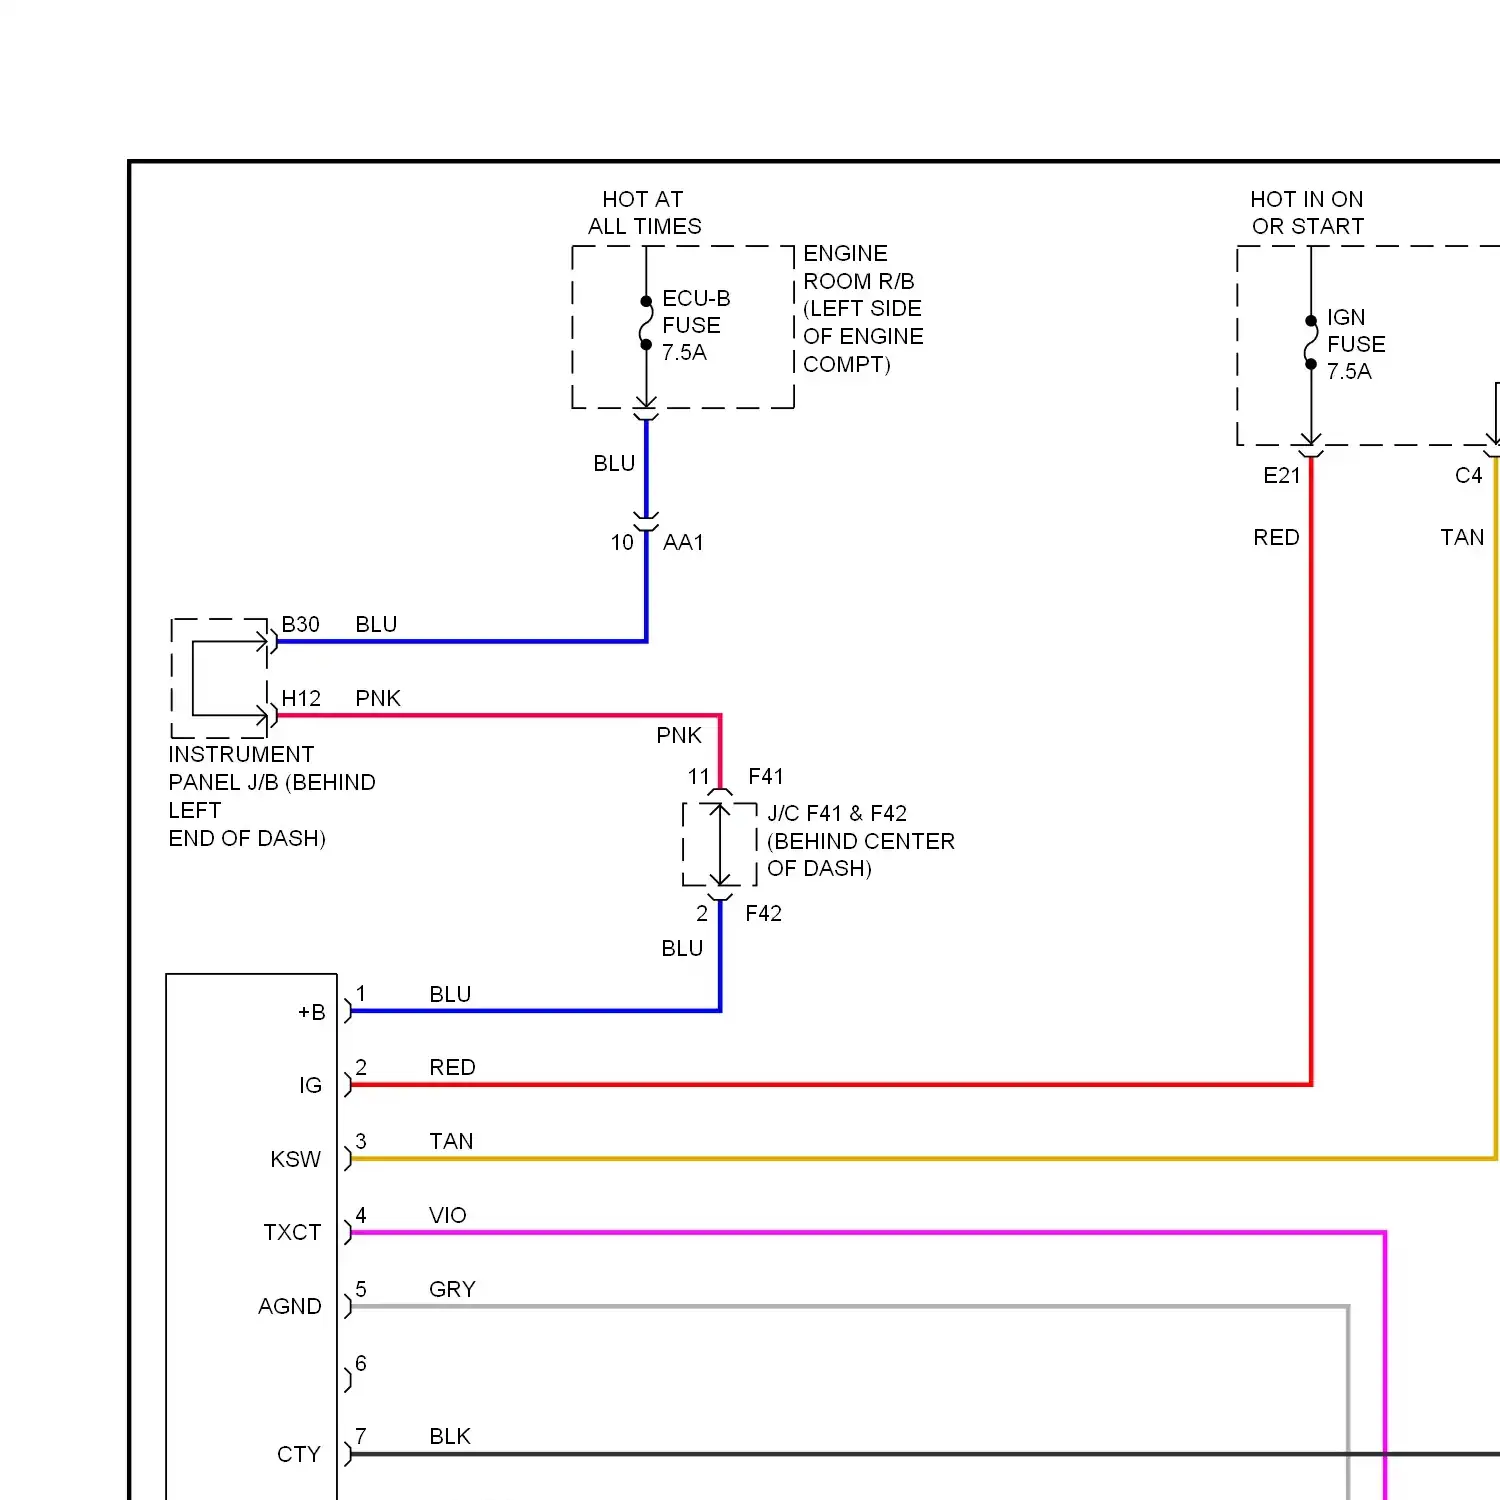Screen dimensions: 1500x1500
Task: Select the TXCT terminal label
Action: (292, 1233)
